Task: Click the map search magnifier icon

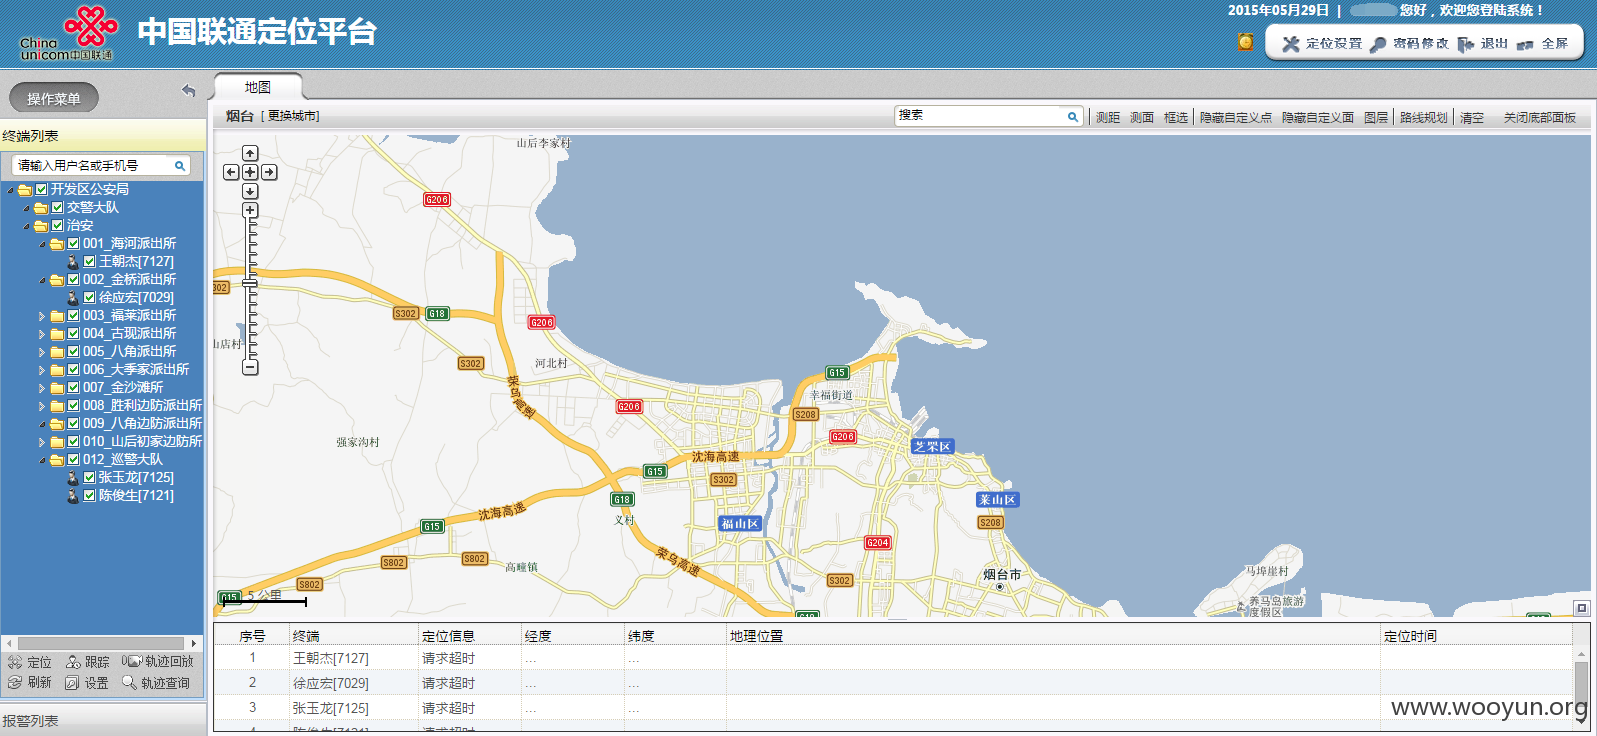Action: (x=1073, y=117)
